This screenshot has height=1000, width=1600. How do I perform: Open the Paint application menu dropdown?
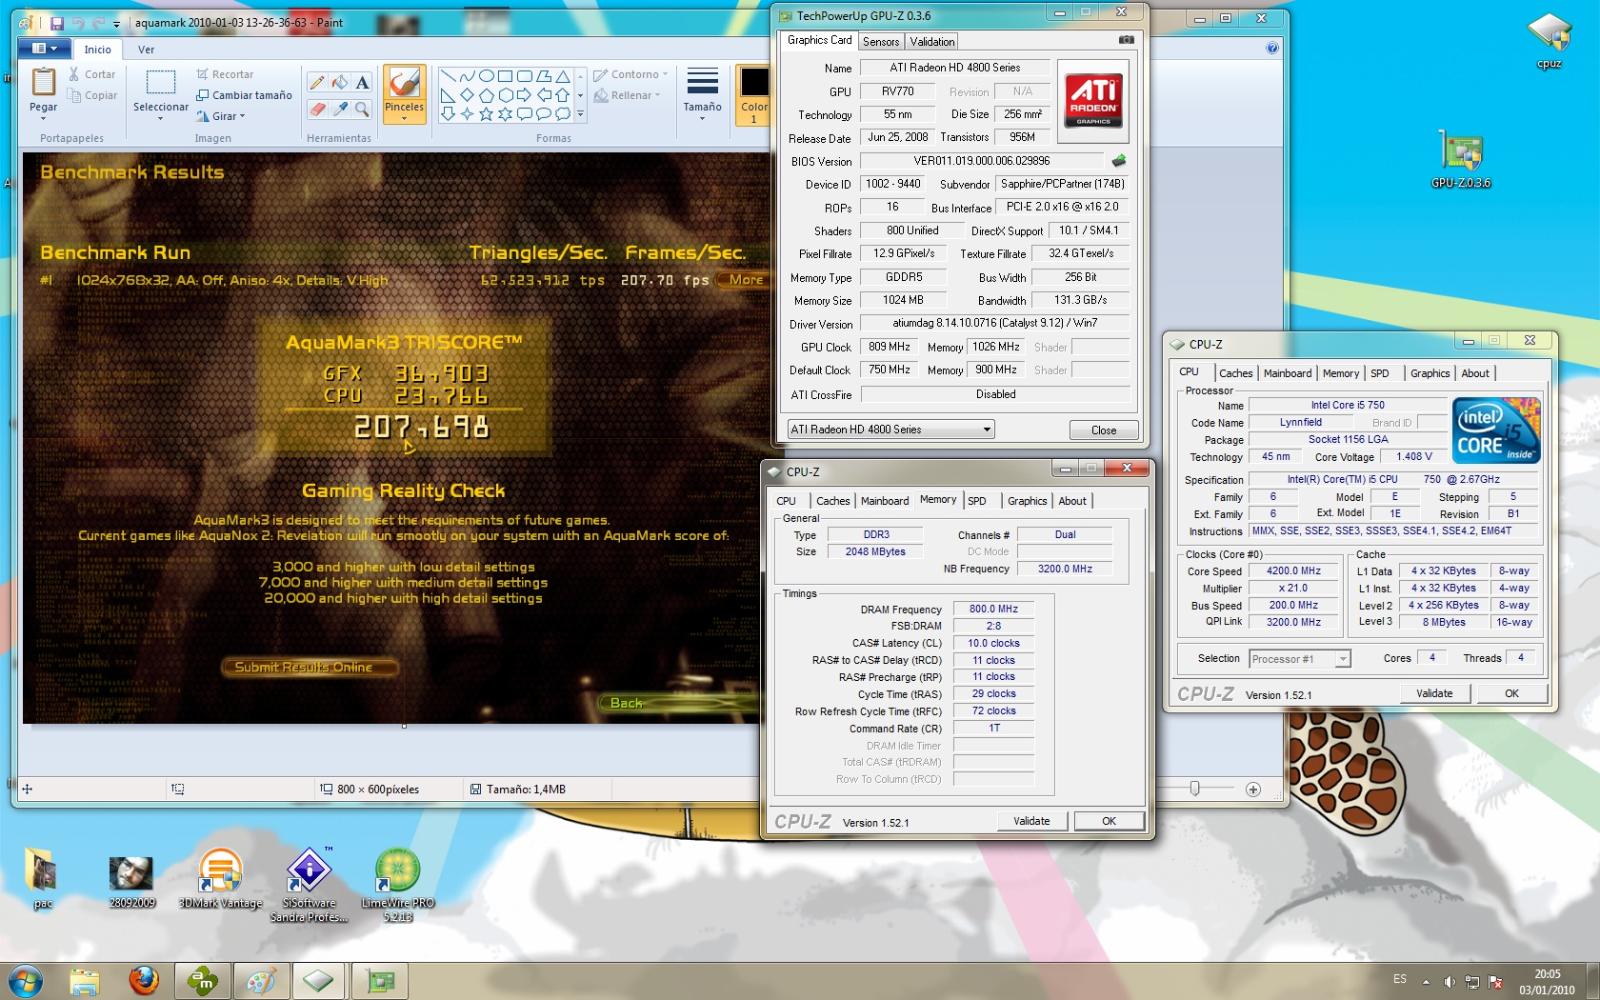pos(45,48)
